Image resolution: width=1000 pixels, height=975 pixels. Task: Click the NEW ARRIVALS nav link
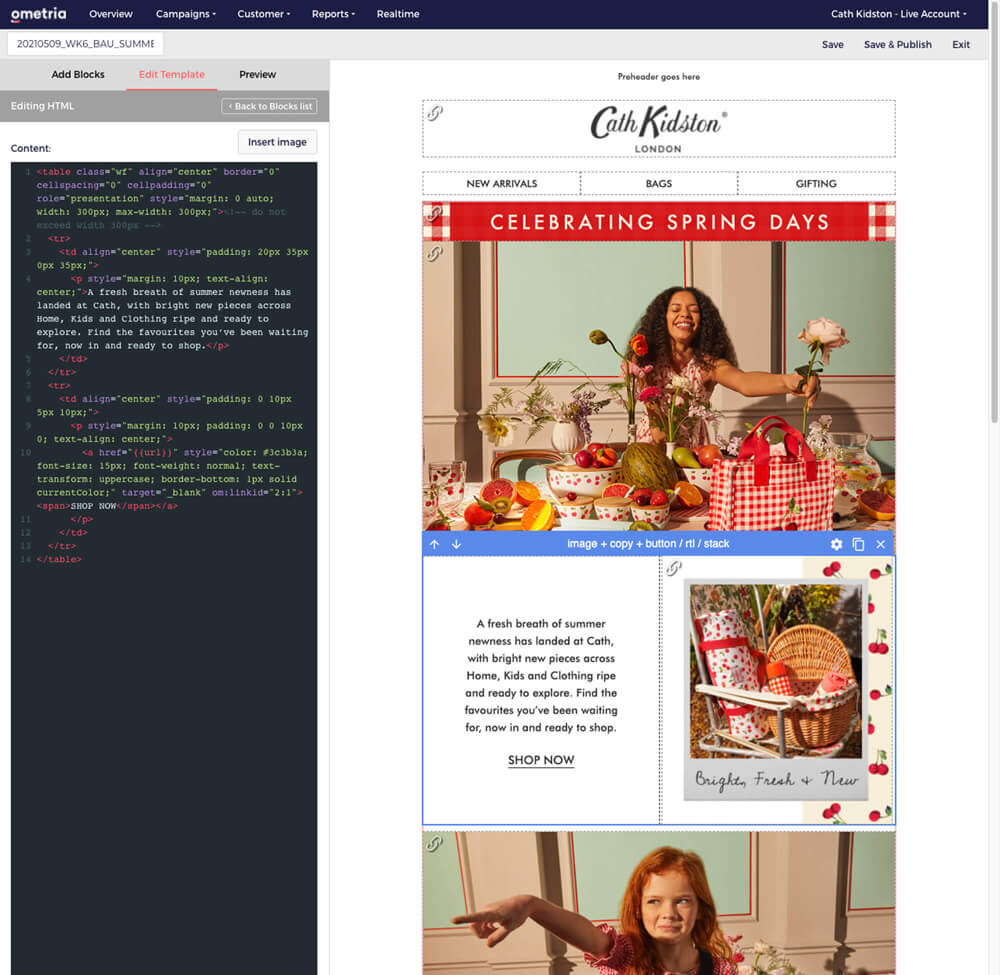(x=501, y=184)
